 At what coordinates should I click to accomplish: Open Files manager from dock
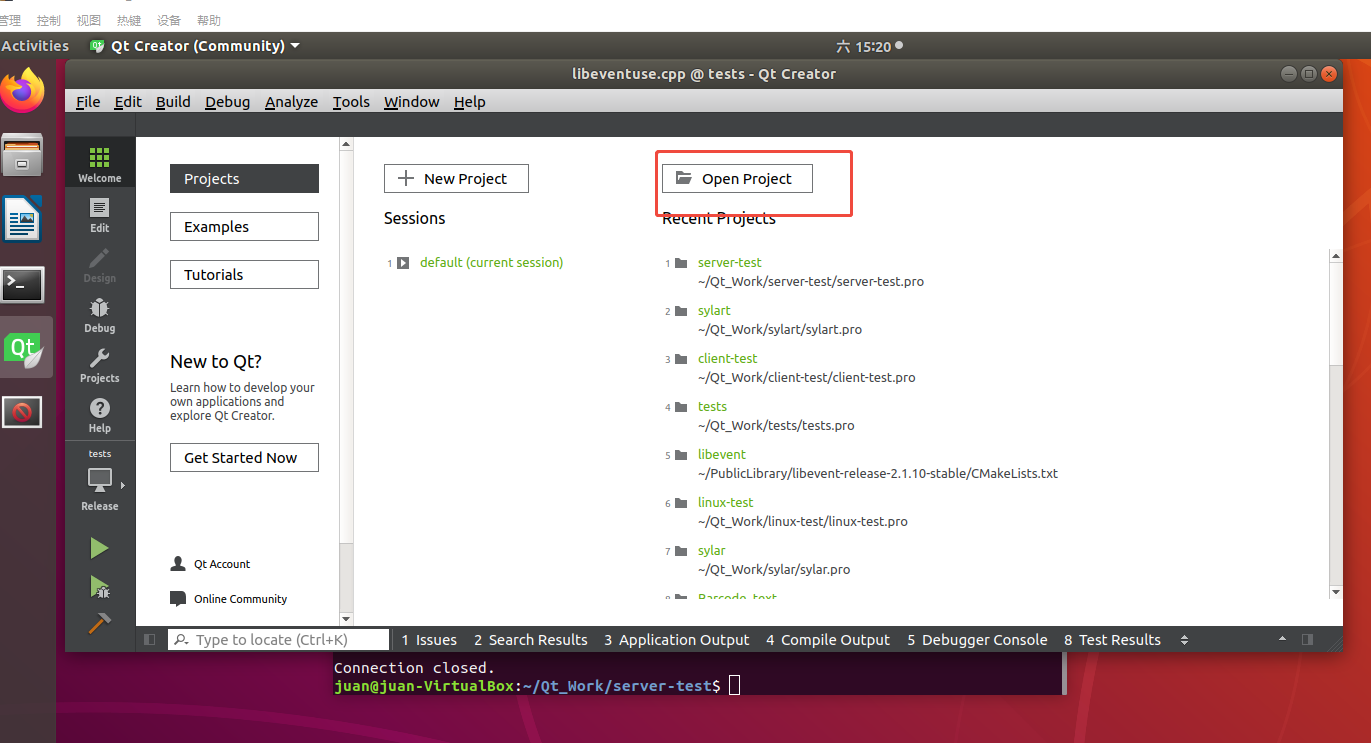[23, 155]
